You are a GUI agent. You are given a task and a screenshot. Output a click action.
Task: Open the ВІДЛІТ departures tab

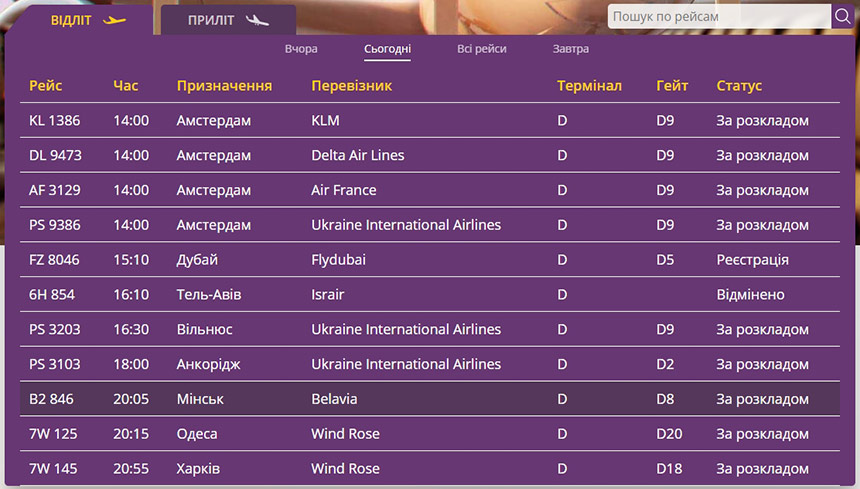82,20
